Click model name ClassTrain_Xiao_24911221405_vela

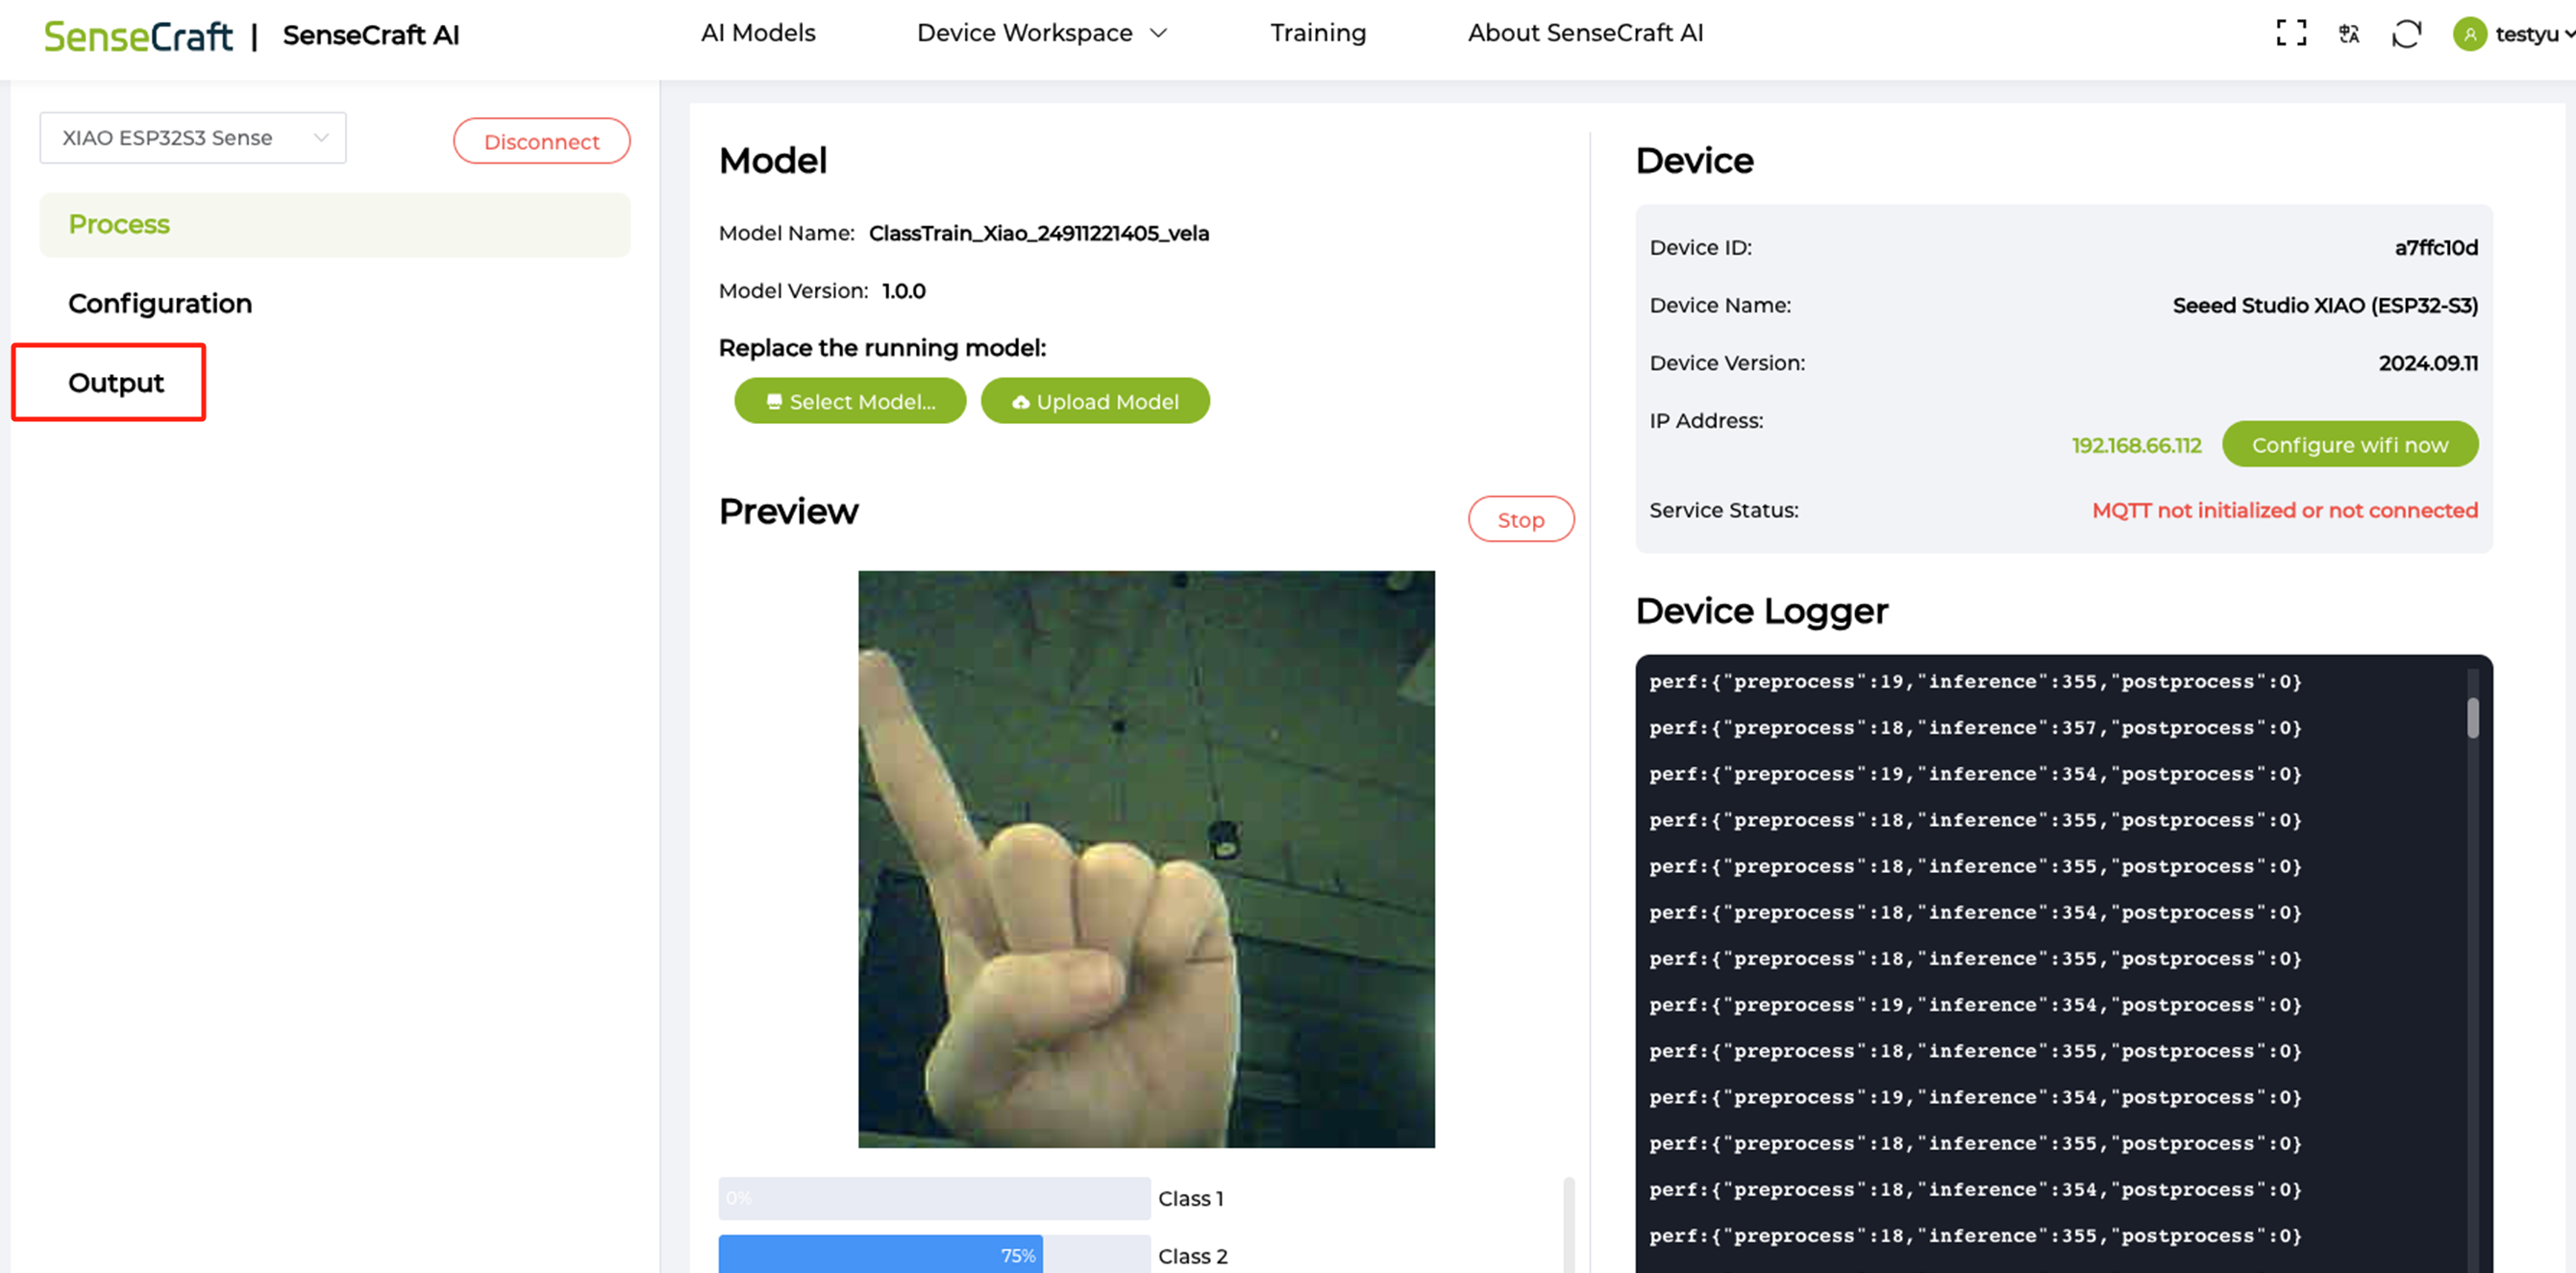point(1039,233)
